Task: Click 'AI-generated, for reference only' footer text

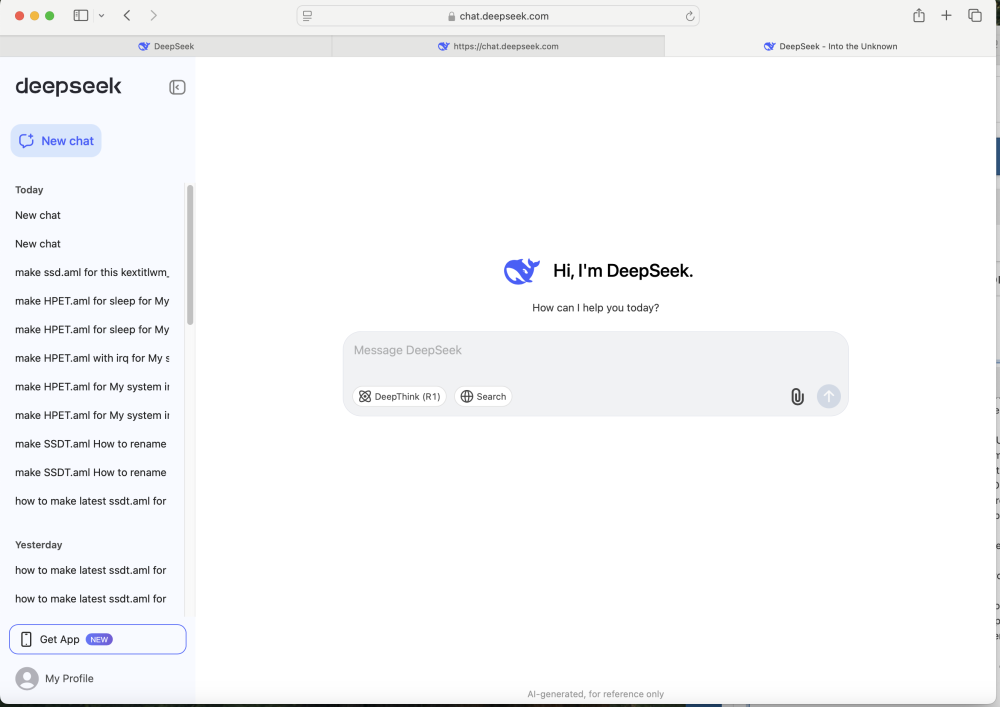Action: (596, 694)
